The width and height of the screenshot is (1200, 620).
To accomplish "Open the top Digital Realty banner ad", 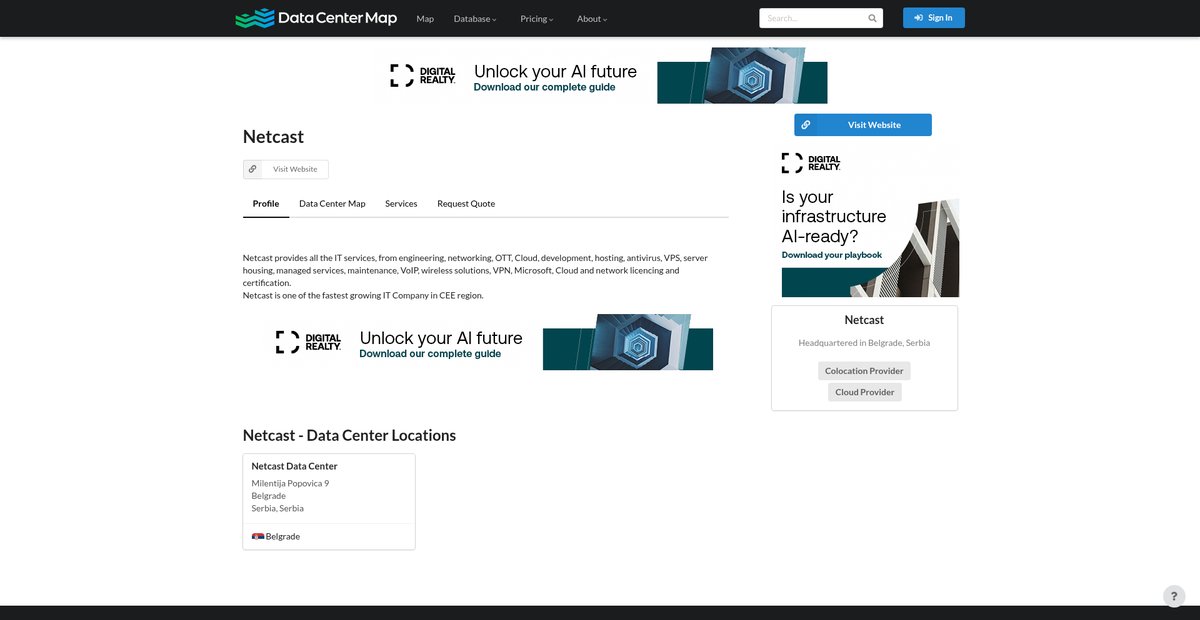I will (600, 75).
